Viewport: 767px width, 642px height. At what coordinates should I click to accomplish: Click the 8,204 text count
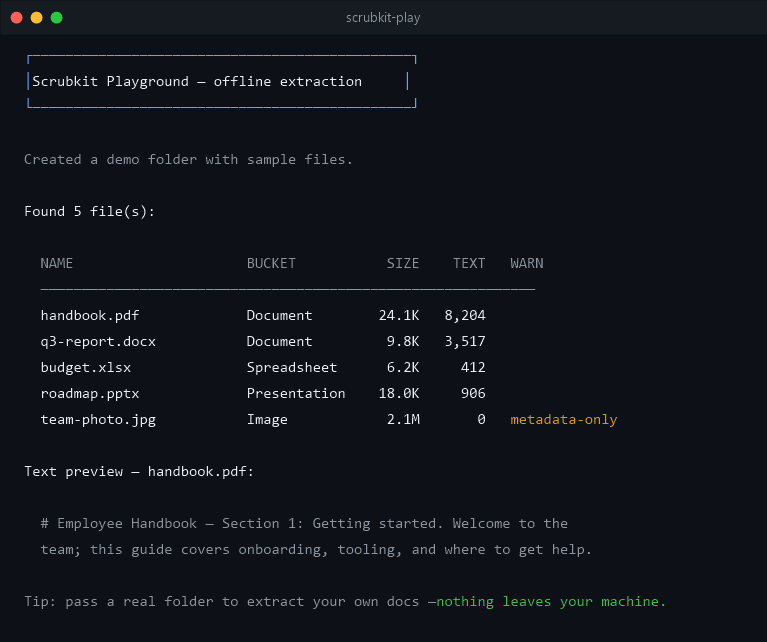pos(465,315)
